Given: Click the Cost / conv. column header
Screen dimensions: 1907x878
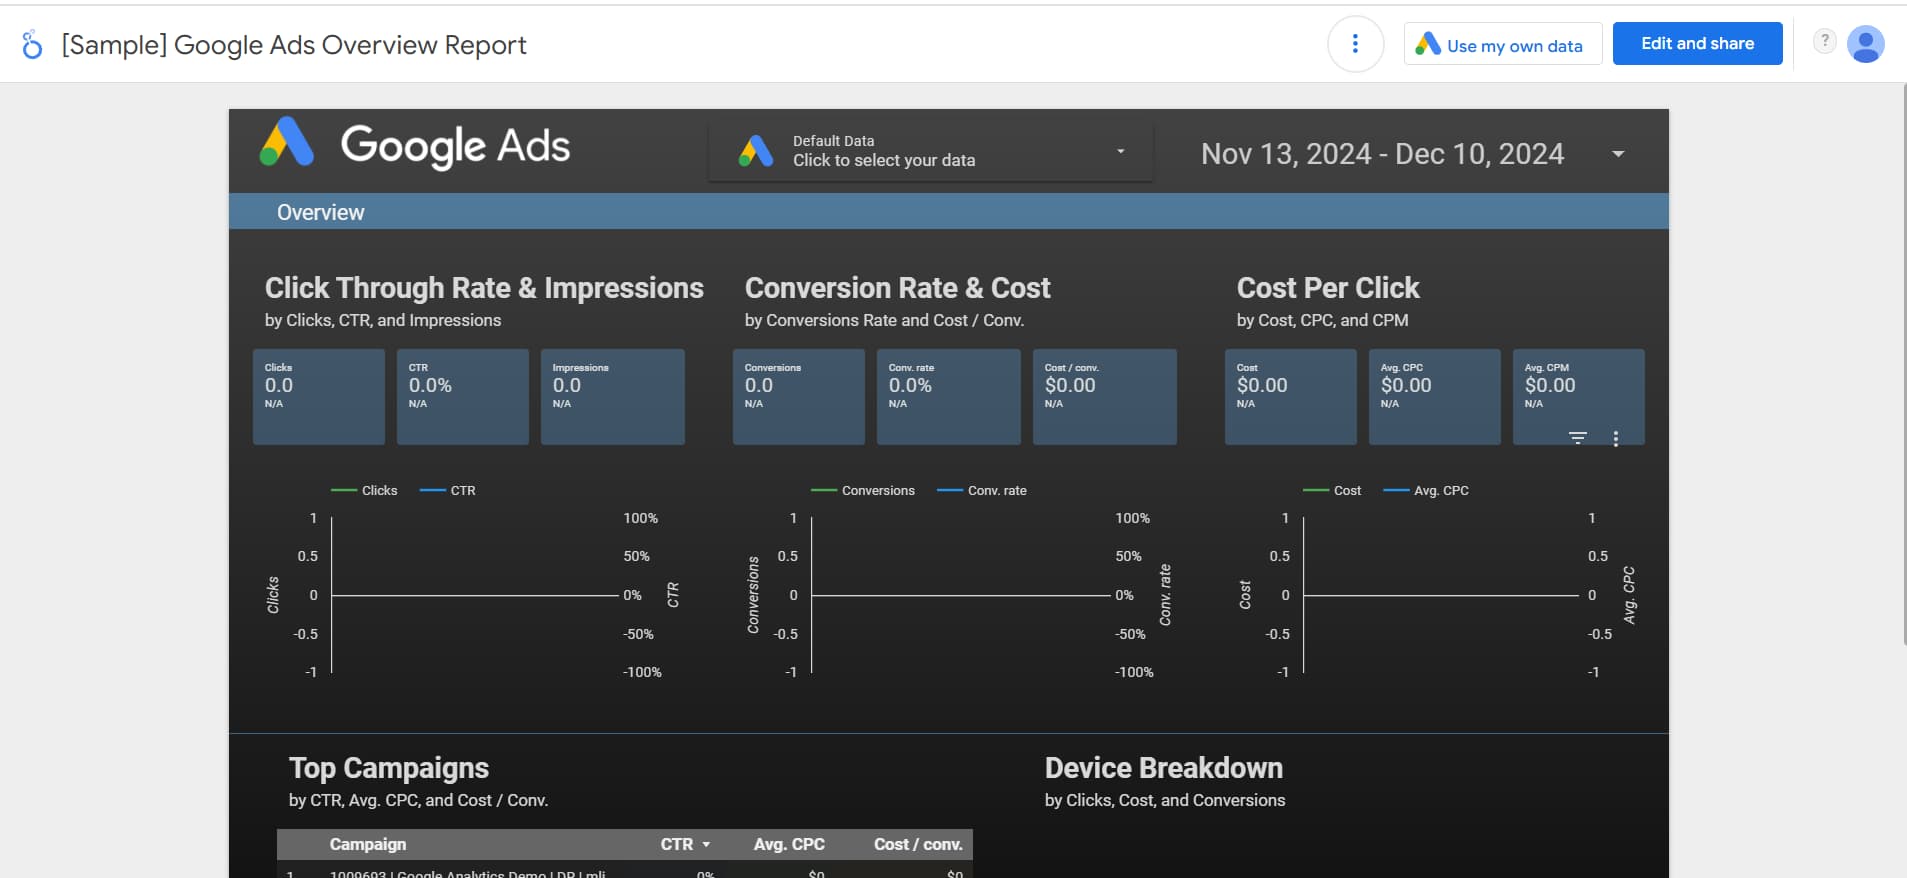Looking at the screenshot, I should (917, 844).
